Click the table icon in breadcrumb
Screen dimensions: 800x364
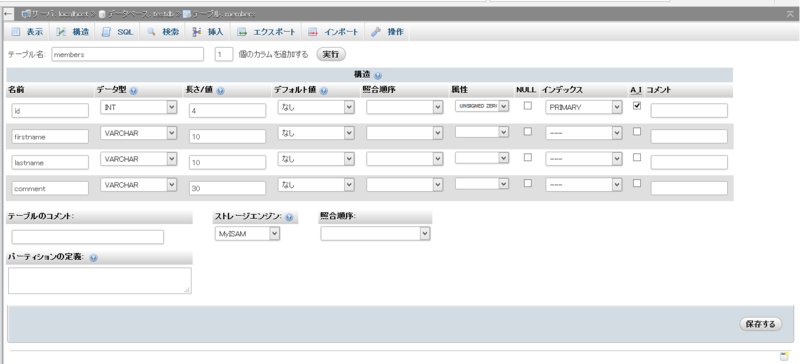tap(187, 14)
